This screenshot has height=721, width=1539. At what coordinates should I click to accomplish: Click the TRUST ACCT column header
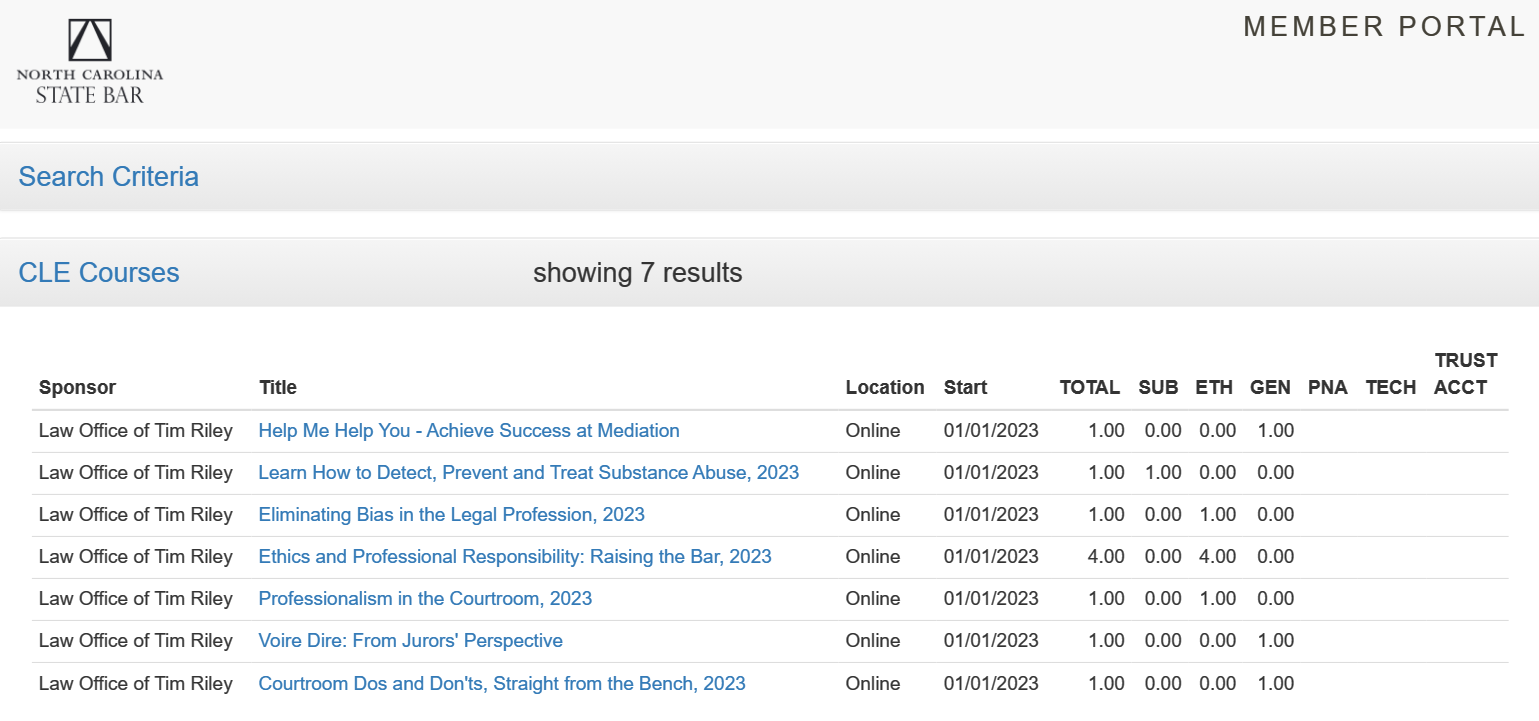pos(1466,374)
